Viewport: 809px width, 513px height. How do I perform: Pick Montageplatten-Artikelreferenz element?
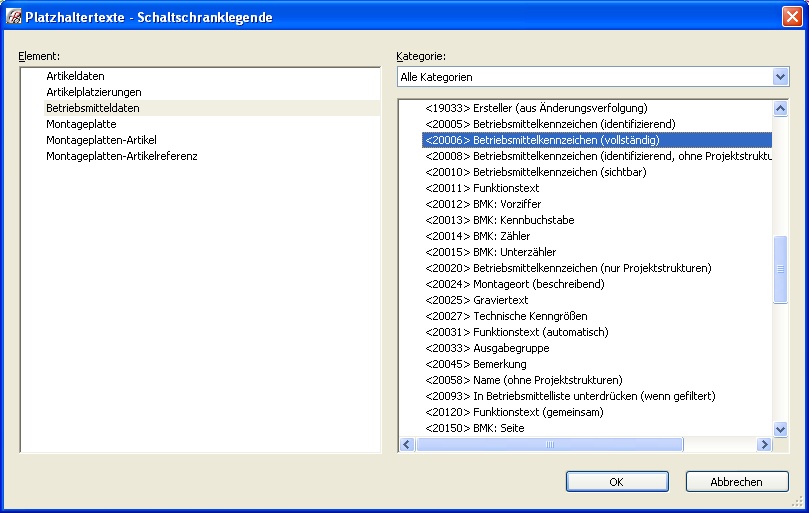pyautogui.click(x=122, y=156)
